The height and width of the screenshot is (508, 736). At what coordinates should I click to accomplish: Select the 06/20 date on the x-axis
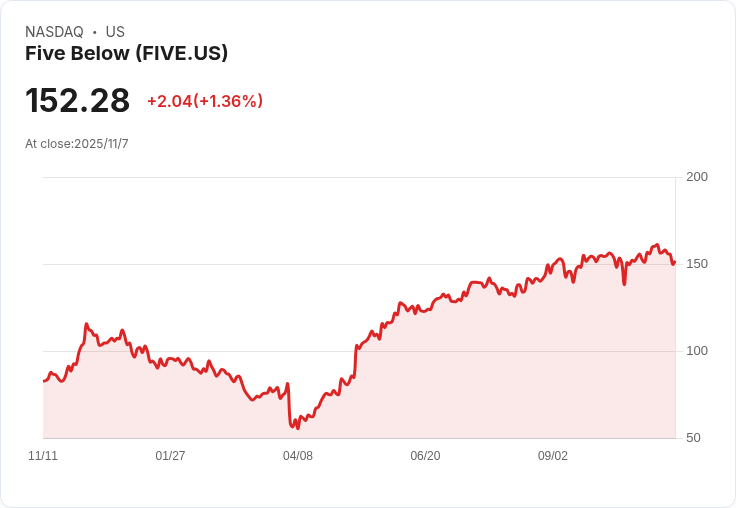[425, 456]
